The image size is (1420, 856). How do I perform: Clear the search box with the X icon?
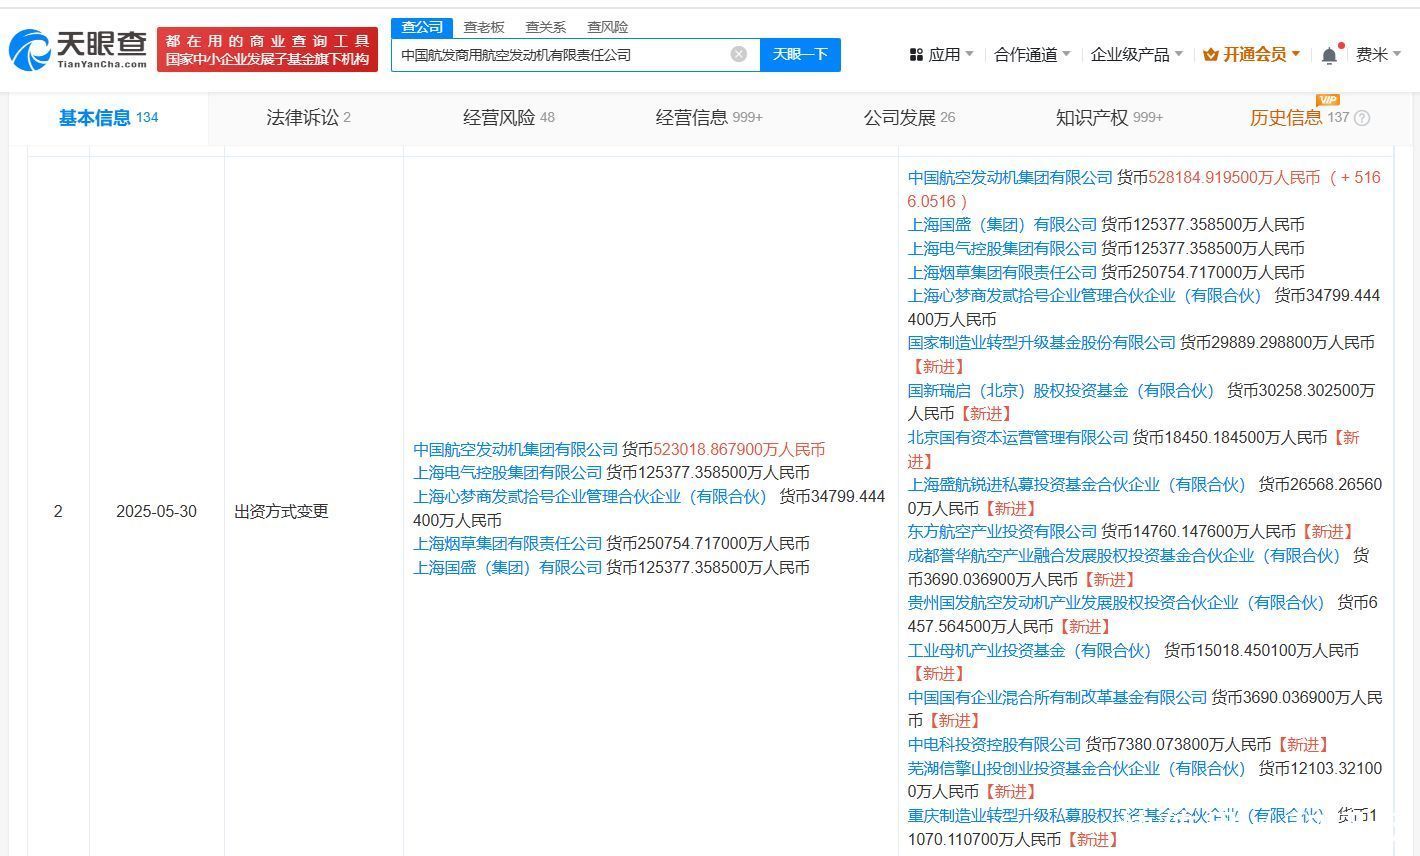[739, 54]
